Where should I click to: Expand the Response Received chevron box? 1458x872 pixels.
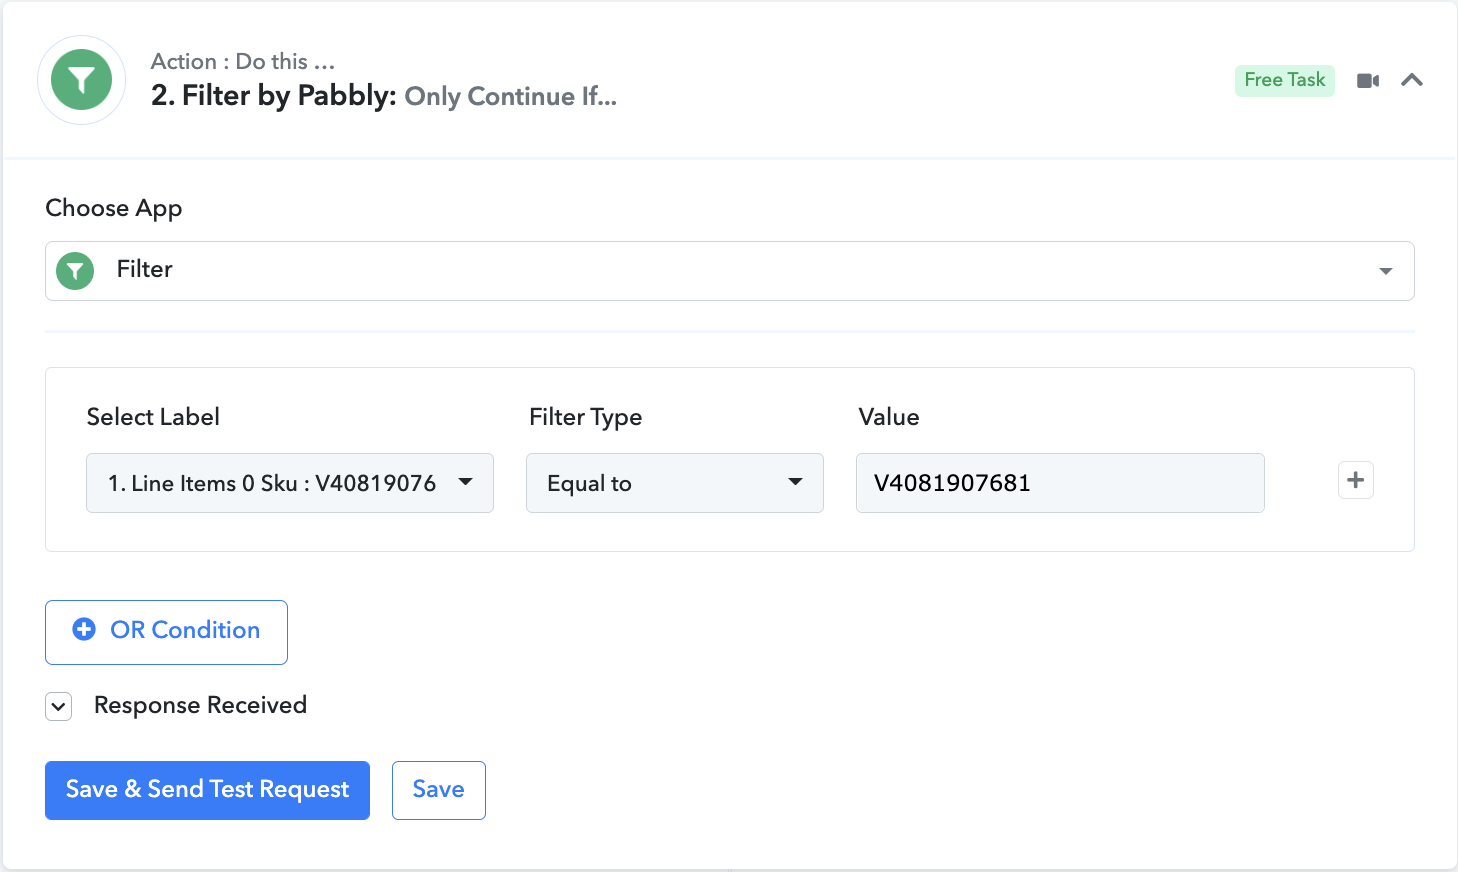[x=59, y=707]
